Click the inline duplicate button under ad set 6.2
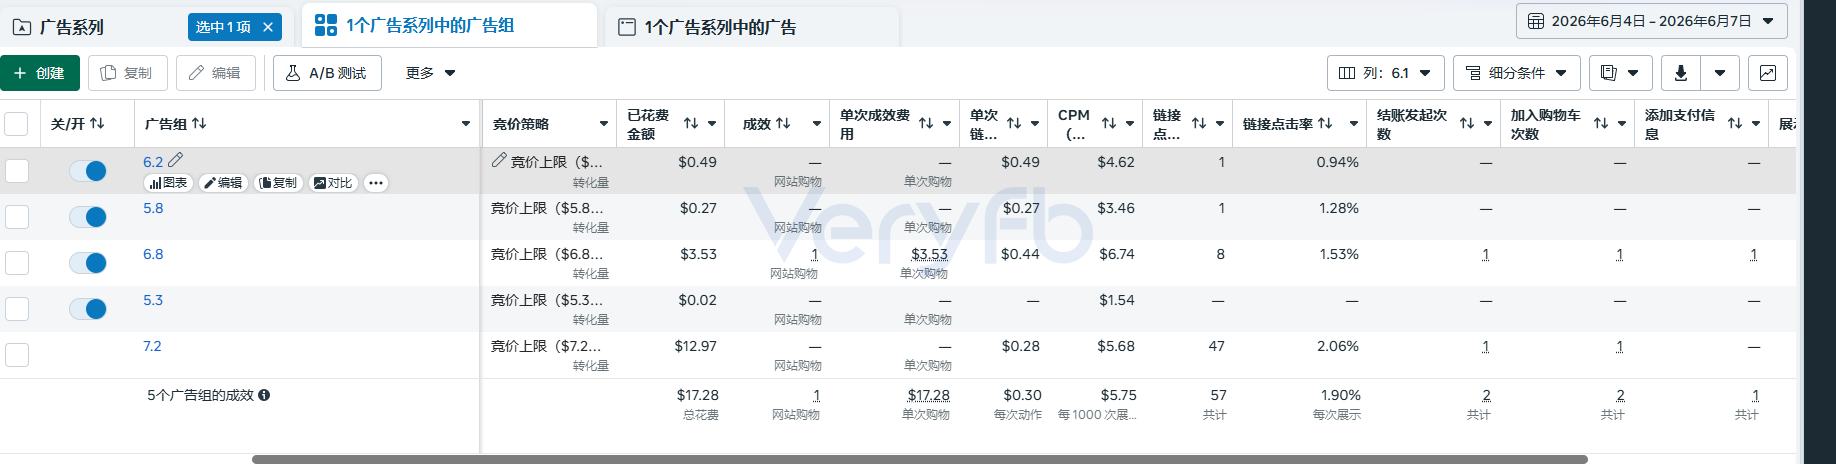This screenshot has width=1836, height=464. coord(278,183)
